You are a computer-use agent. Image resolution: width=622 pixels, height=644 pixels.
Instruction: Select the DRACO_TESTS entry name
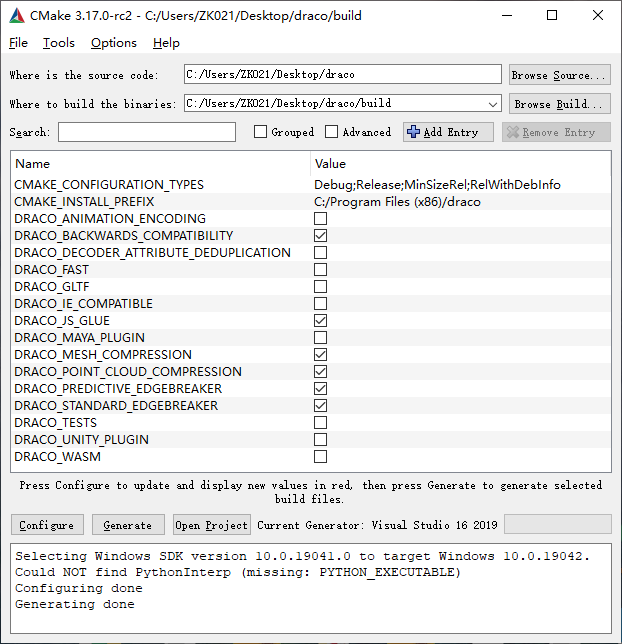(55, 423)
